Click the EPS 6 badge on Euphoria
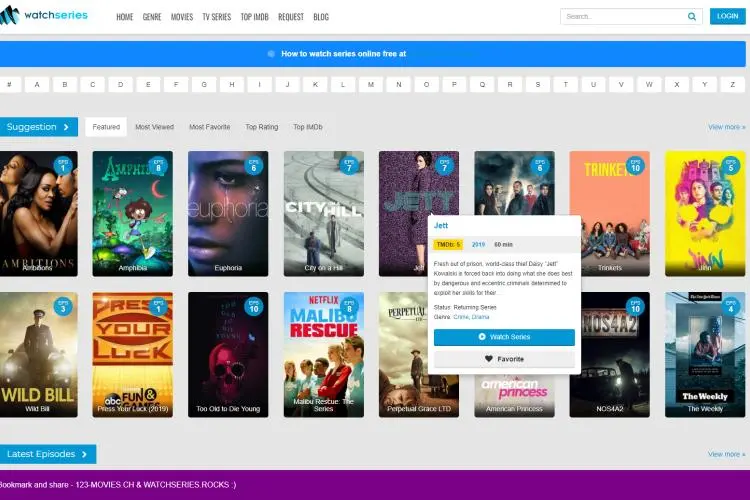The height and width of the screenshot is (500, 750). click(x=254, y=166)
